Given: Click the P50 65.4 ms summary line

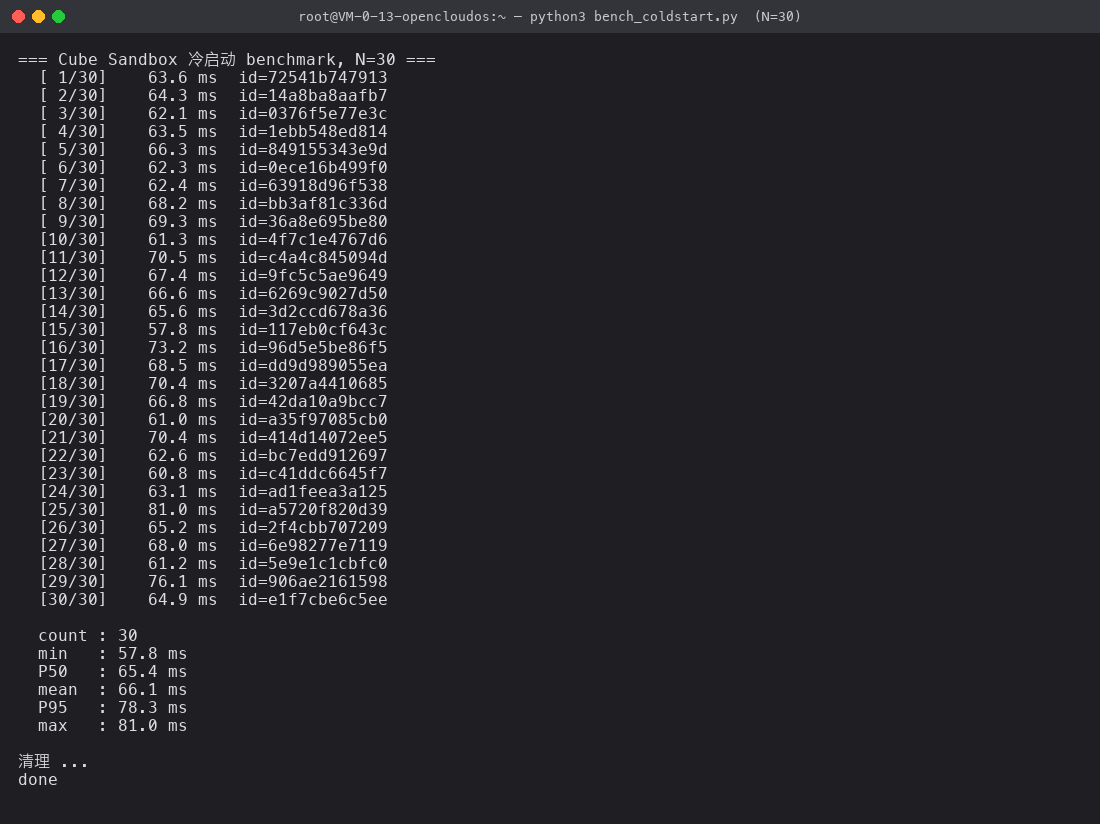Looking at the screenshot, I should click(x=112, y=672).
